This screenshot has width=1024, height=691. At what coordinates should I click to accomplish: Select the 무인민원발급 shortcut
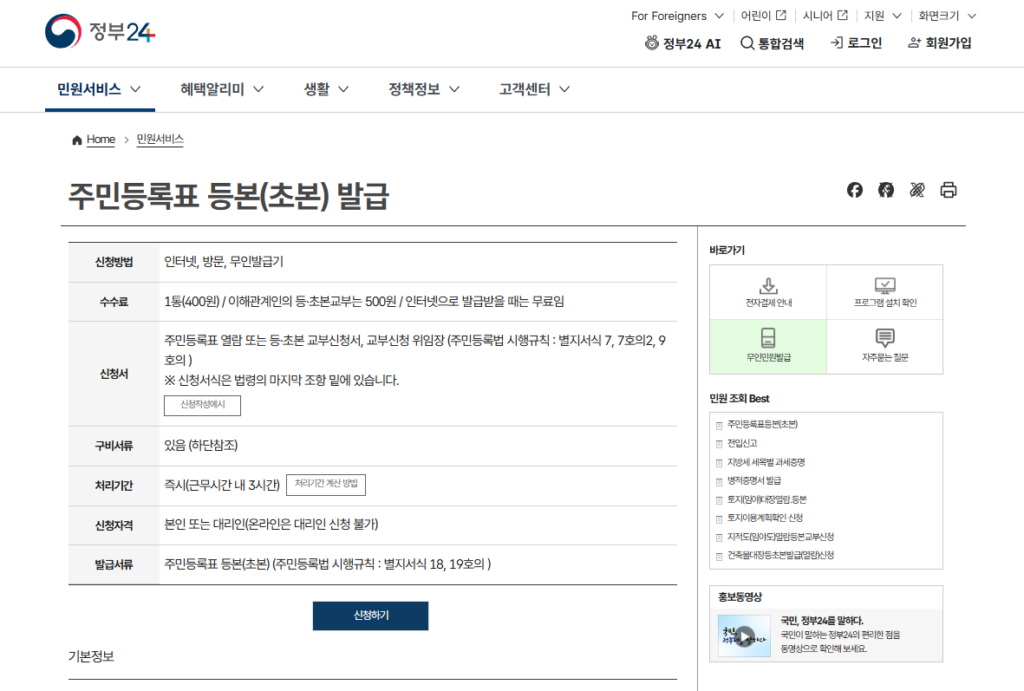click(768, 346)
